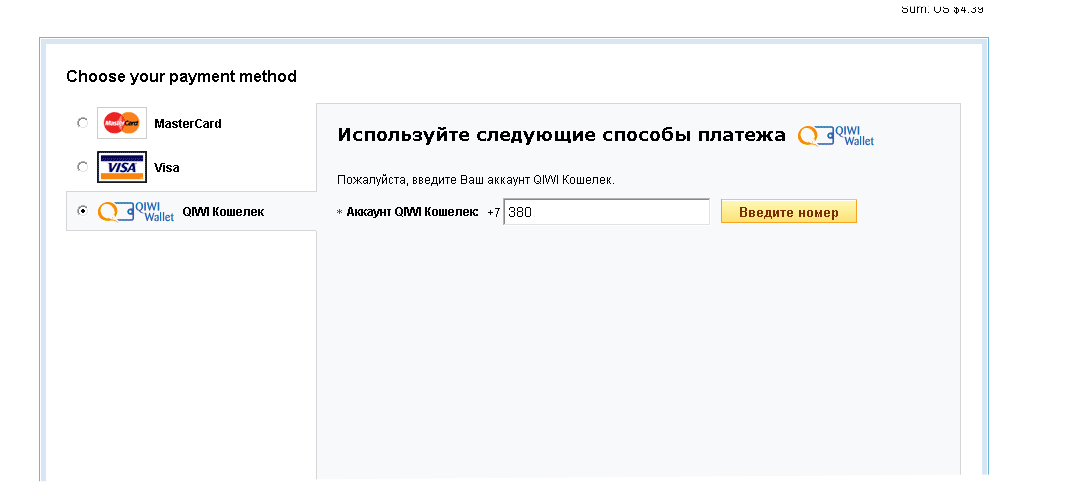The image size is (1071, 482).
Task: Click the Visa card logo icon
Action: point(122,167)
